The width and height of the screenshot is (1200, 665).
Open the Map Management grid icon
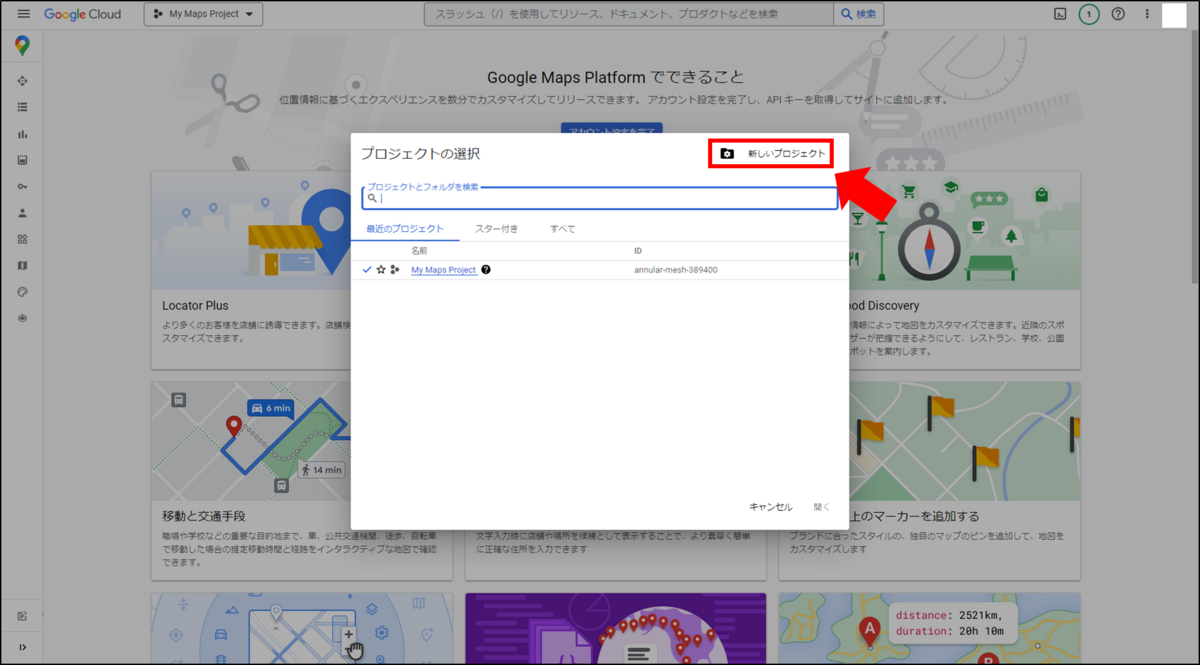pos(22,239)
